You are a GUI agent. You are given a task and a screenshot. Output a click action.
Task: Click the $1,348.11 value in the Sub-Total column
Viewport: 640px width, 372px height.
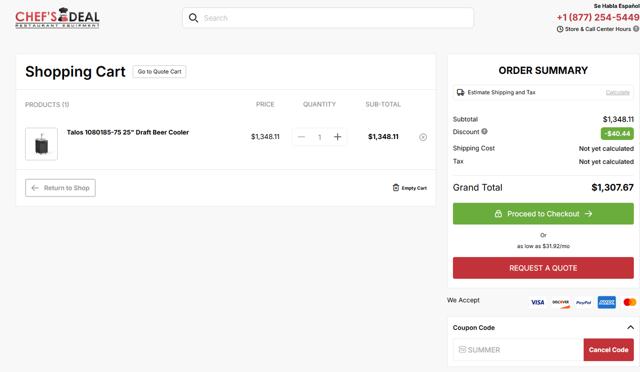pyautogui.click(x=383, y=136)
